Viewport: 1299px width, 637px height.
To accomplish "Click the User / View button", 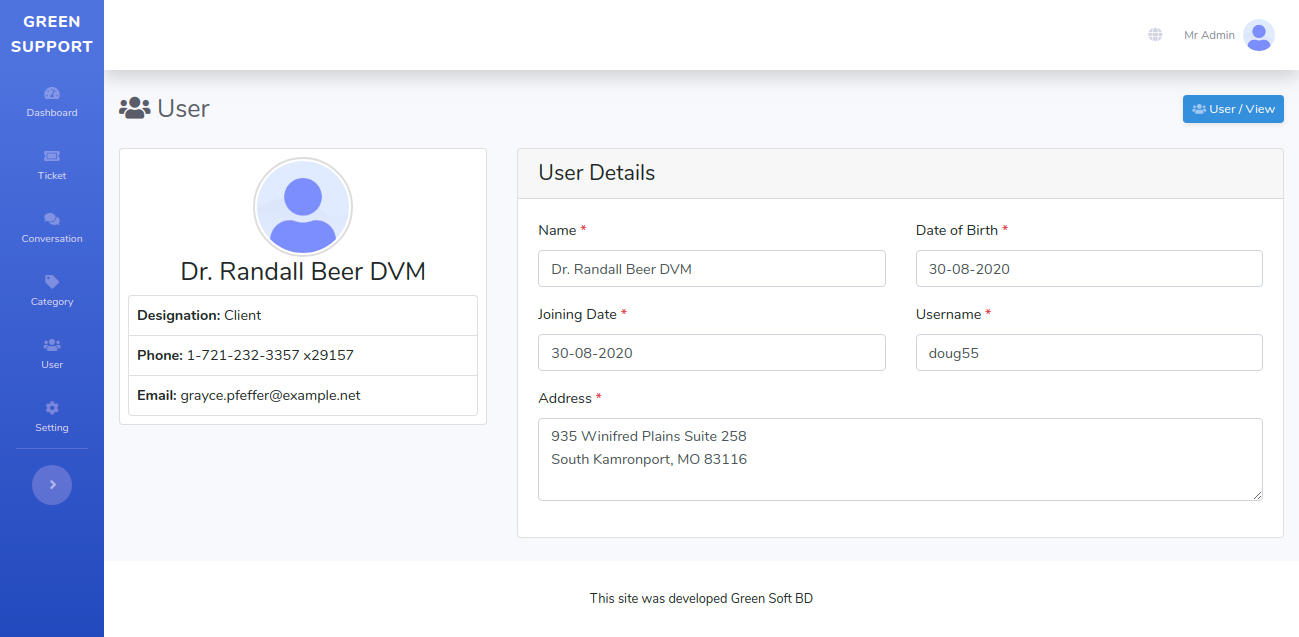I will (1233, 109).
